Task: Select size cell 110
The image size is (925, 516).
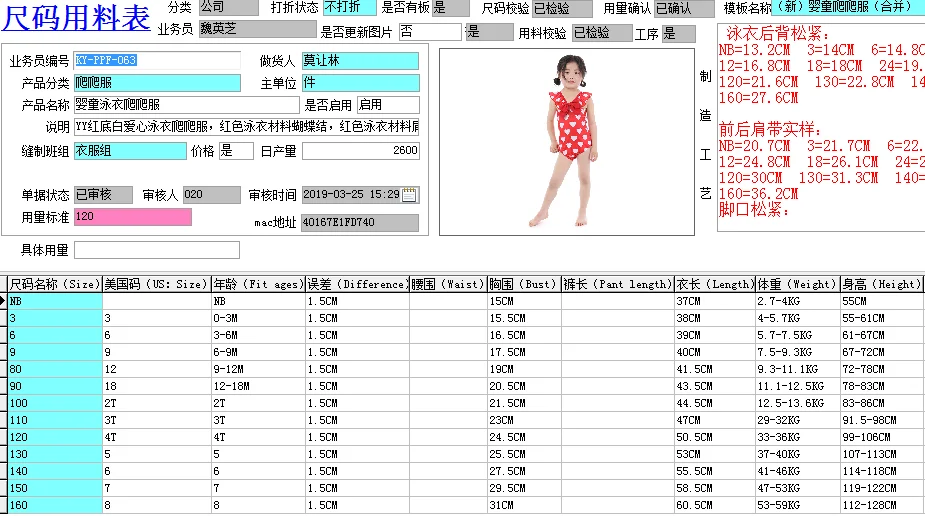Action: tap(55, 420)
